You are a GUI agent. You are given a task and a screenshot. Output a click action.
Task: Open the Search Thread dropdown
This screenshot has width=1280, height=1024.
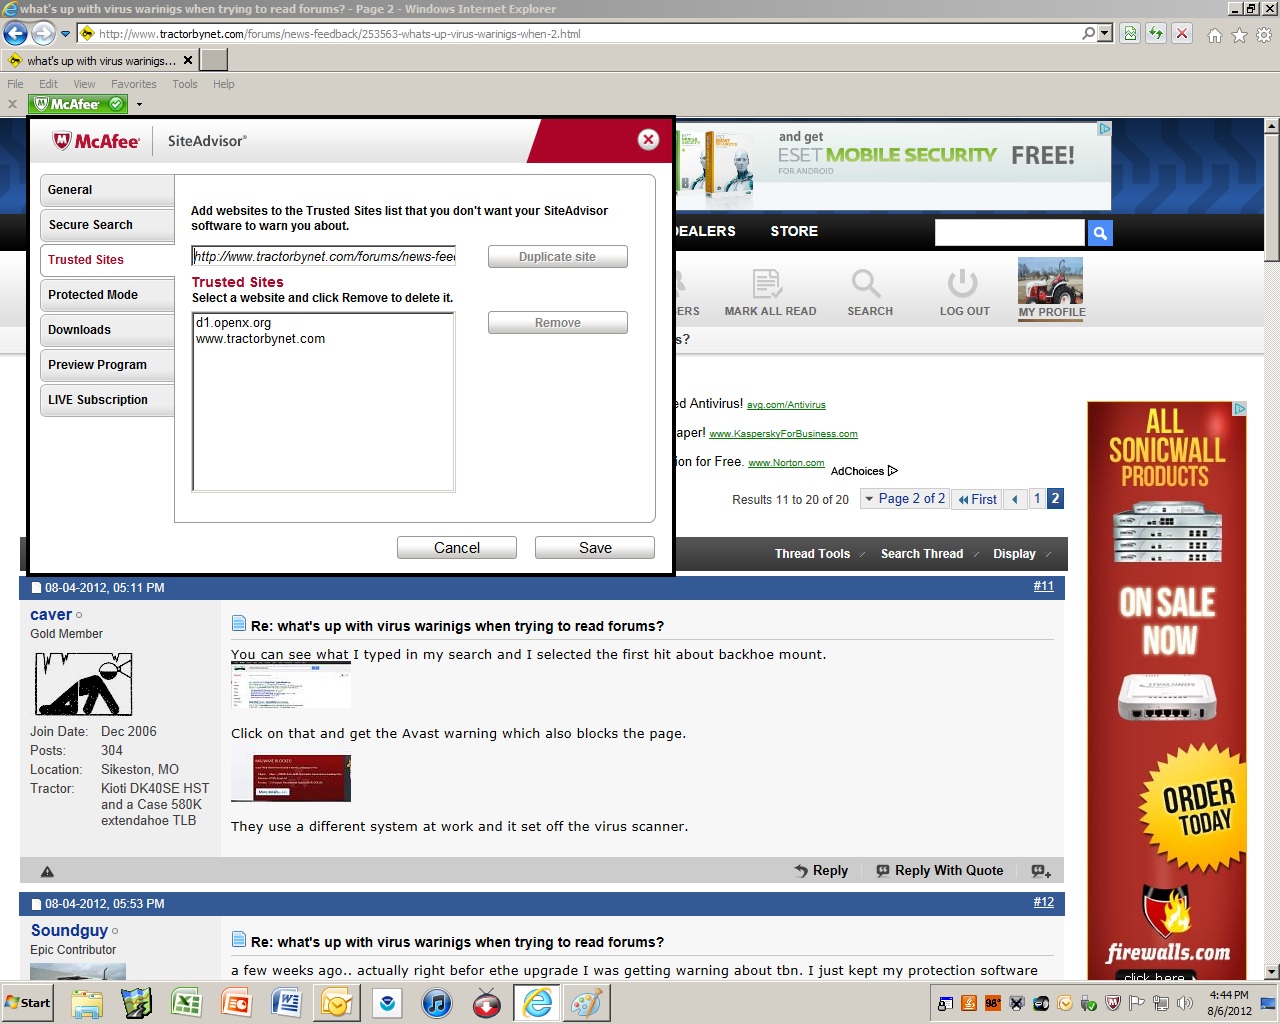(928, 554)
